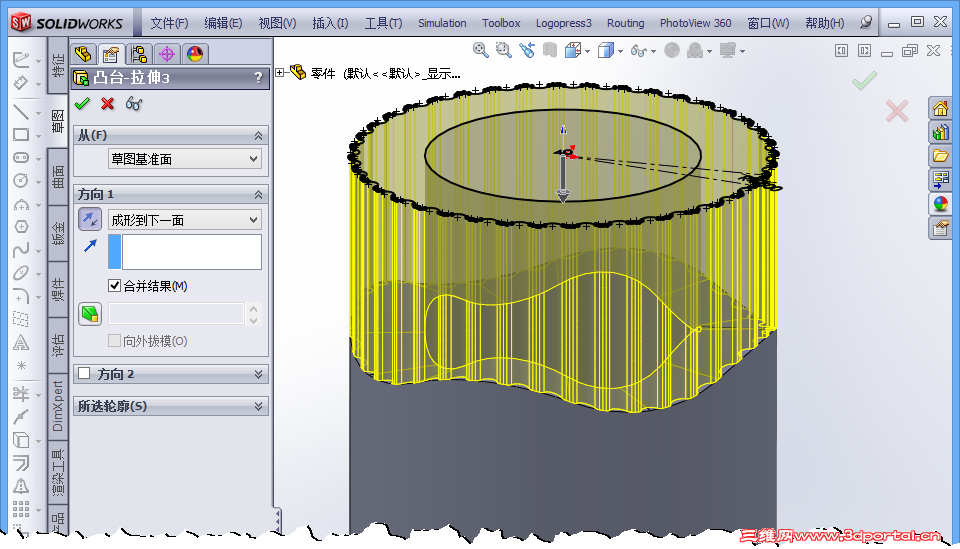Switch to the 钣金 command tab

[x=58, y=233]
